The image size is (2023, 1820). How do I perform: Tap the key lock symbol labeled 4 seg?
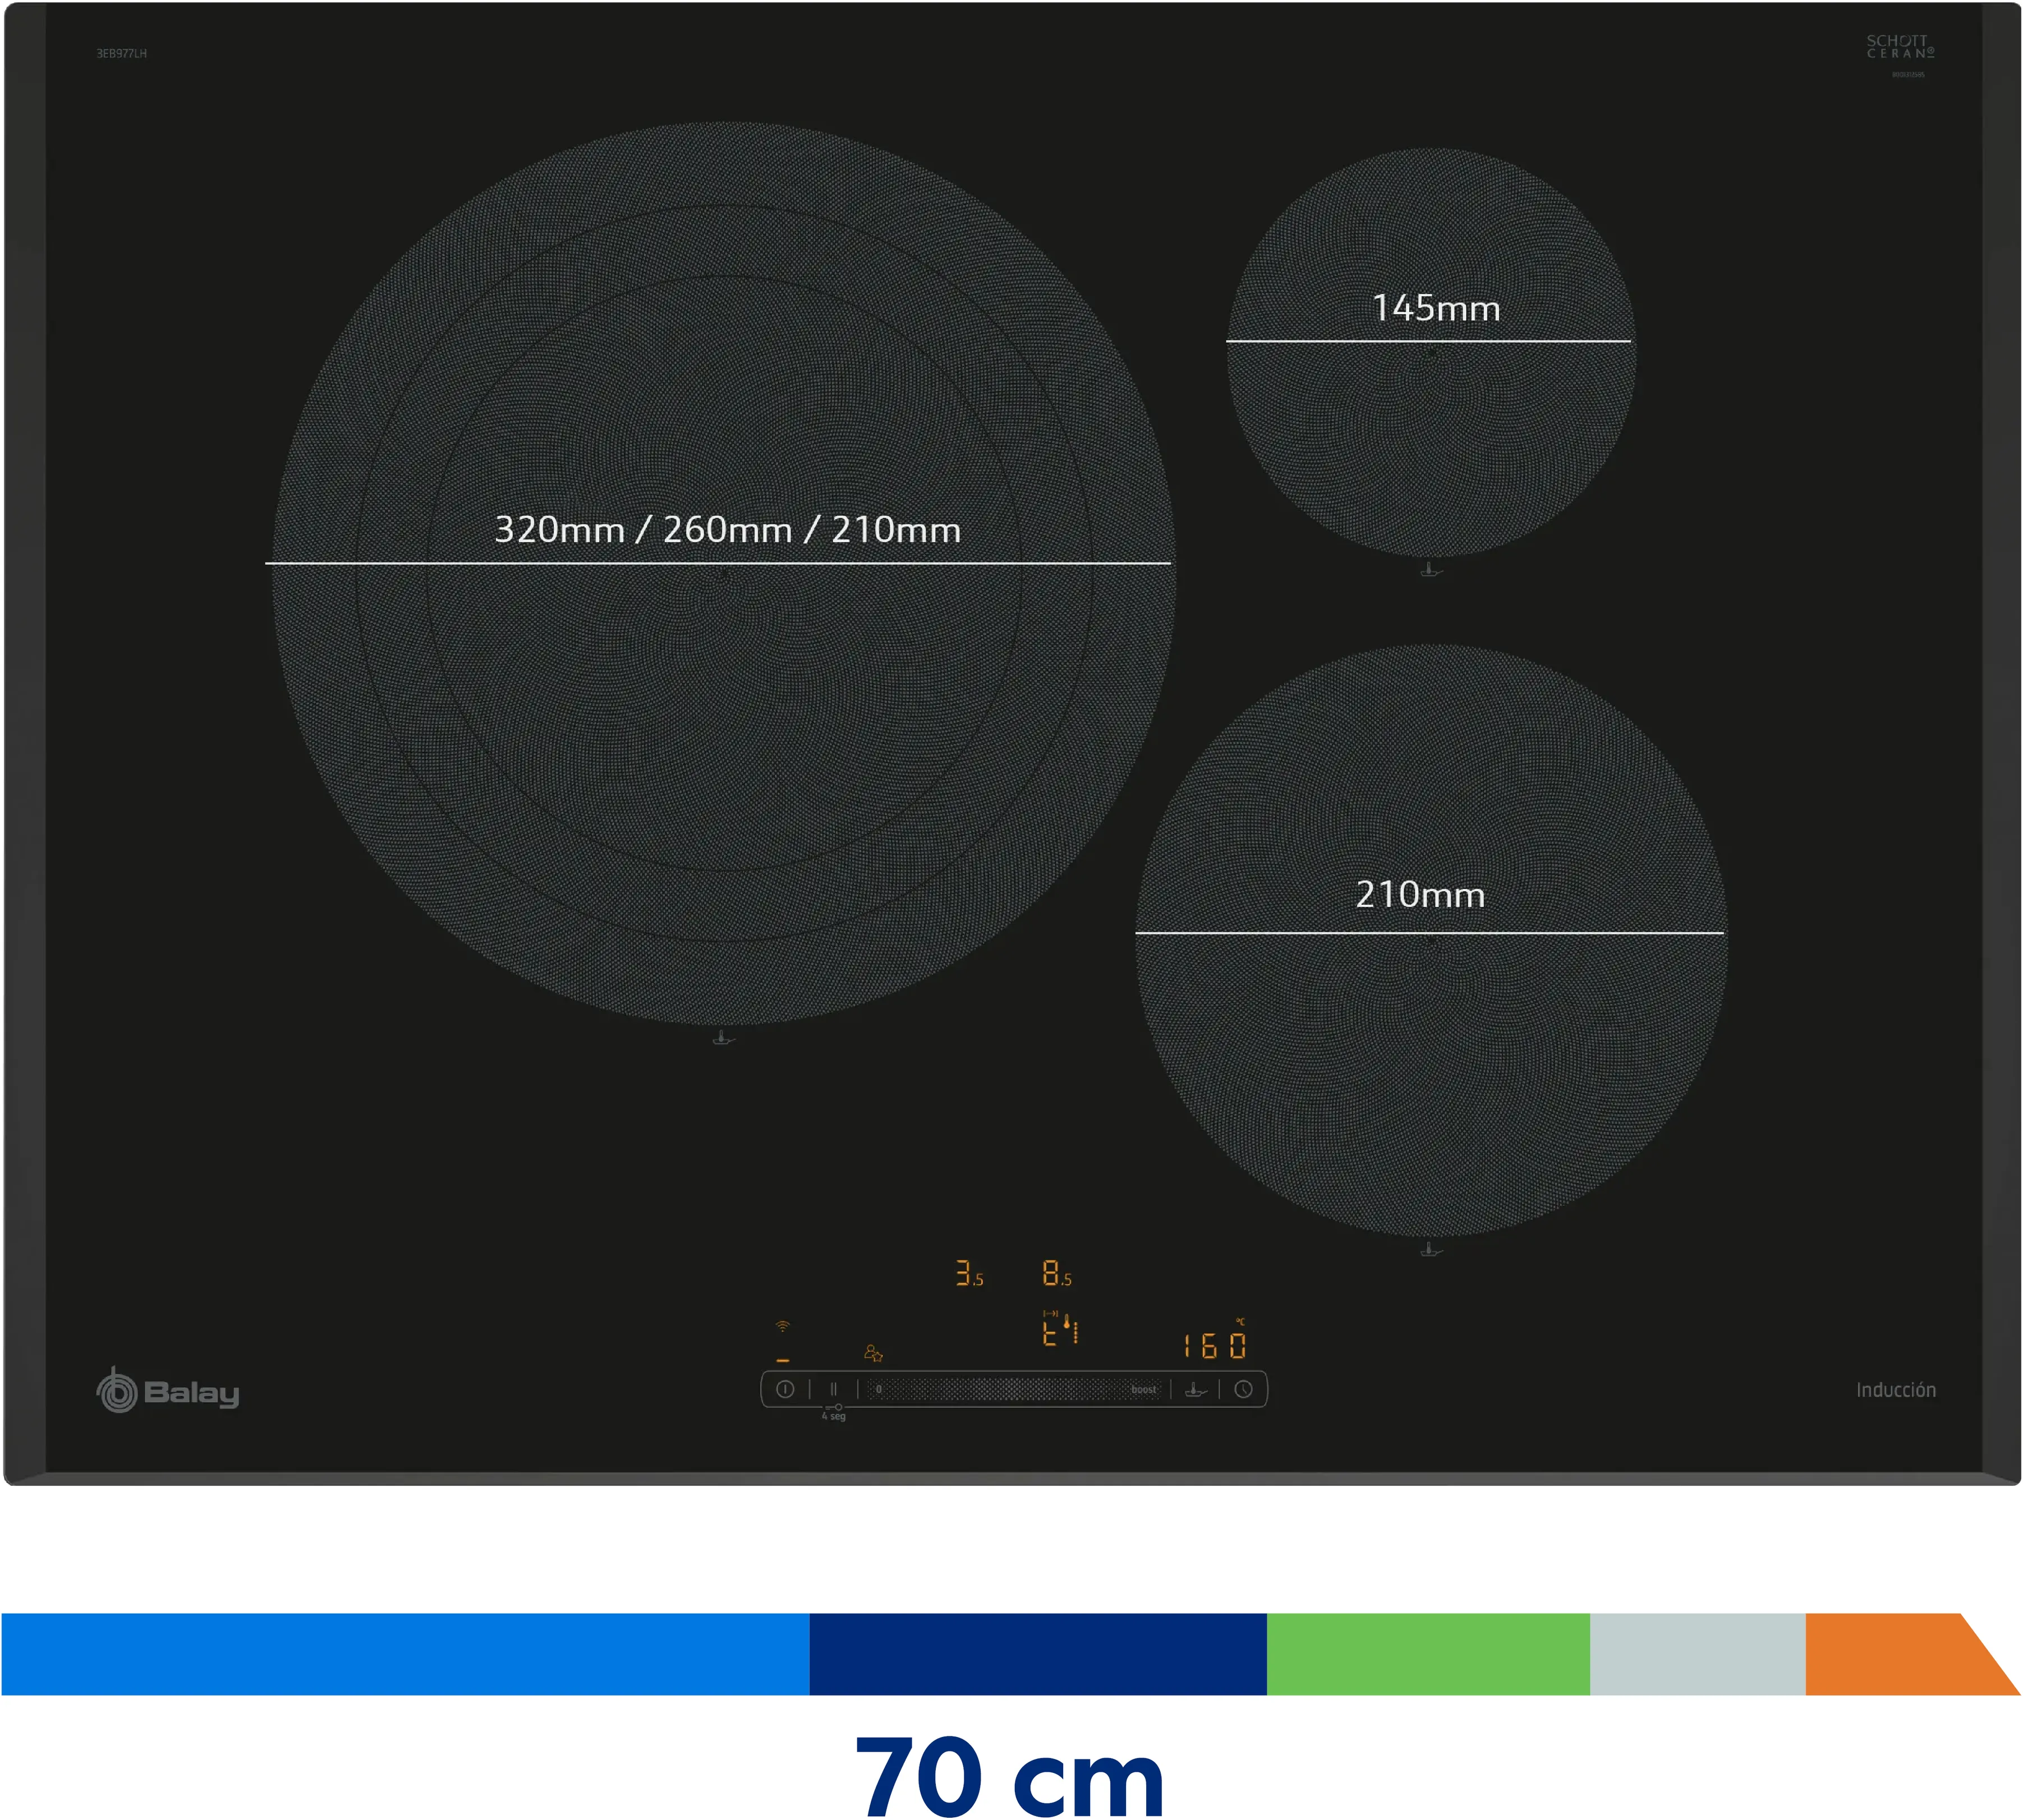tap(834, 1411)
